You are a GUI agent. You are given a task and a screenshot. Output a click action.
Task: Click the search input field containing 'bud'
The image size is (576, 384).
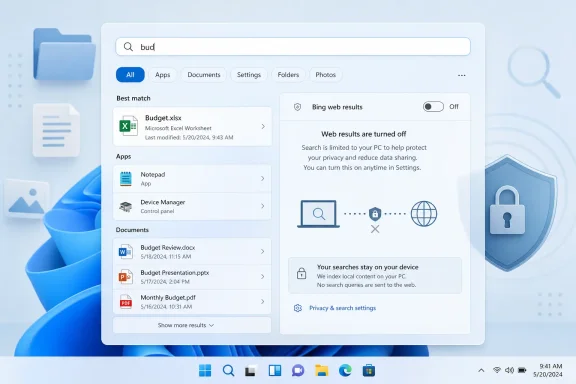point(293,47)
